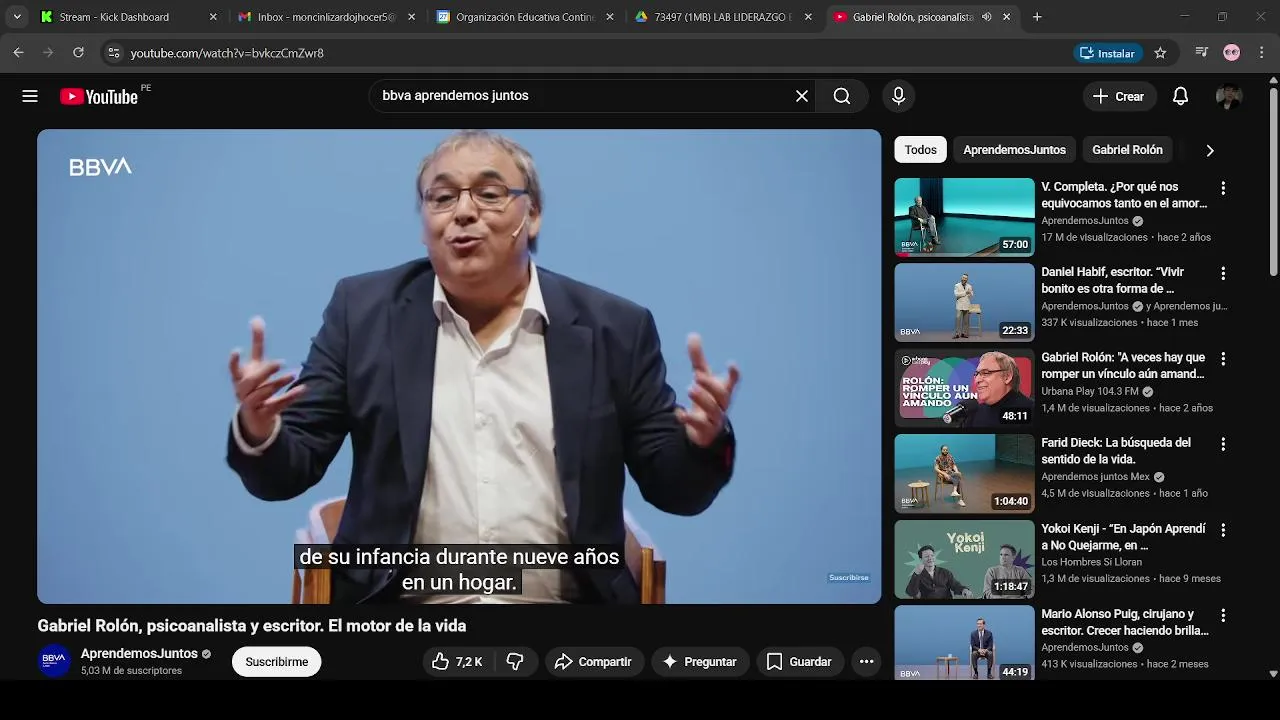
Task: Click the Preguntar button
Action: (699, 662)
